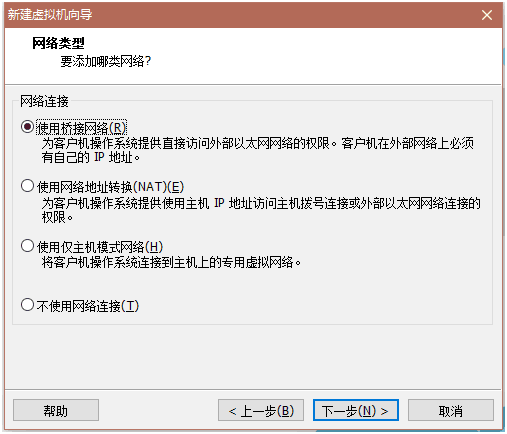This screenshot has height=434, width=507.
Task: Click the 网络连接 group label
Action: (x=44, y=101)
